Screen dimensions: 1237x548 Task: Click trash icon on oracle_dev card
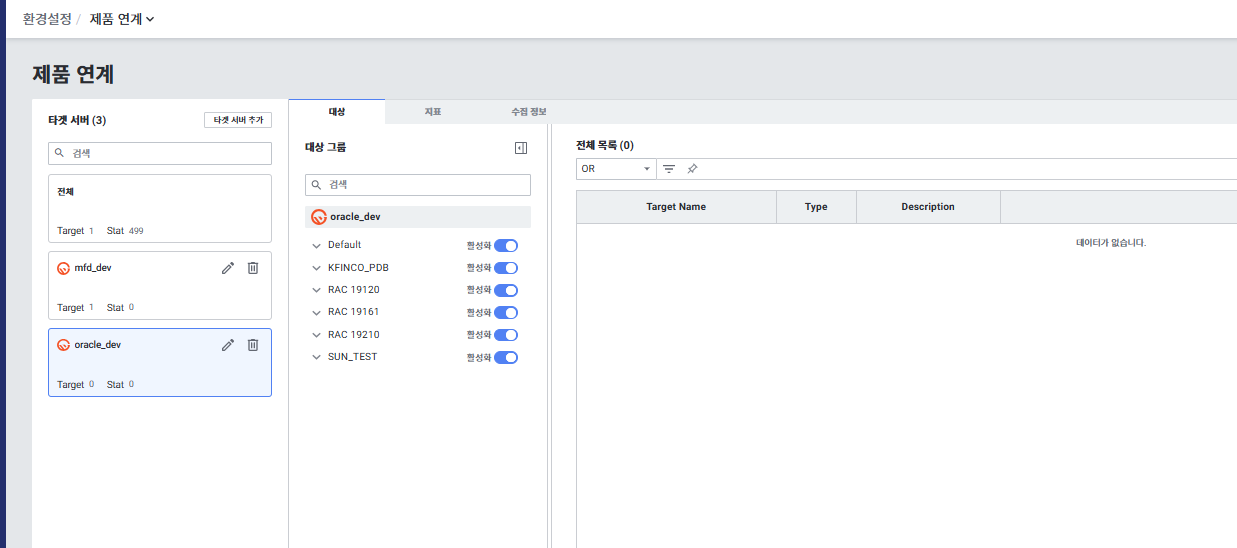tap(253, 345)
